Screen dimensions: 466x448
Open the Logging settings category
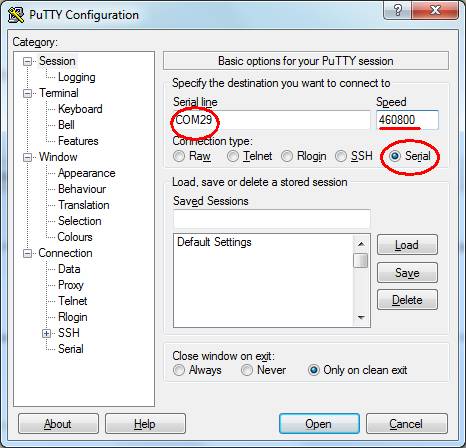(x=77, y=77)
